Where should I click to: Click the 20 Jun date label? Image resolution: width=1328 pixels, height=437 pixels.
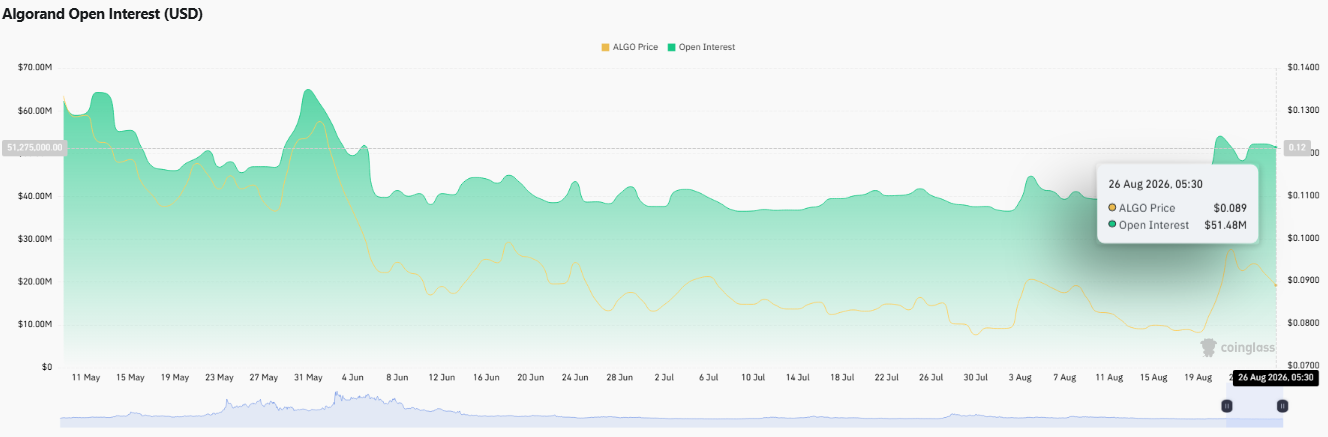[x=530, y=378]
